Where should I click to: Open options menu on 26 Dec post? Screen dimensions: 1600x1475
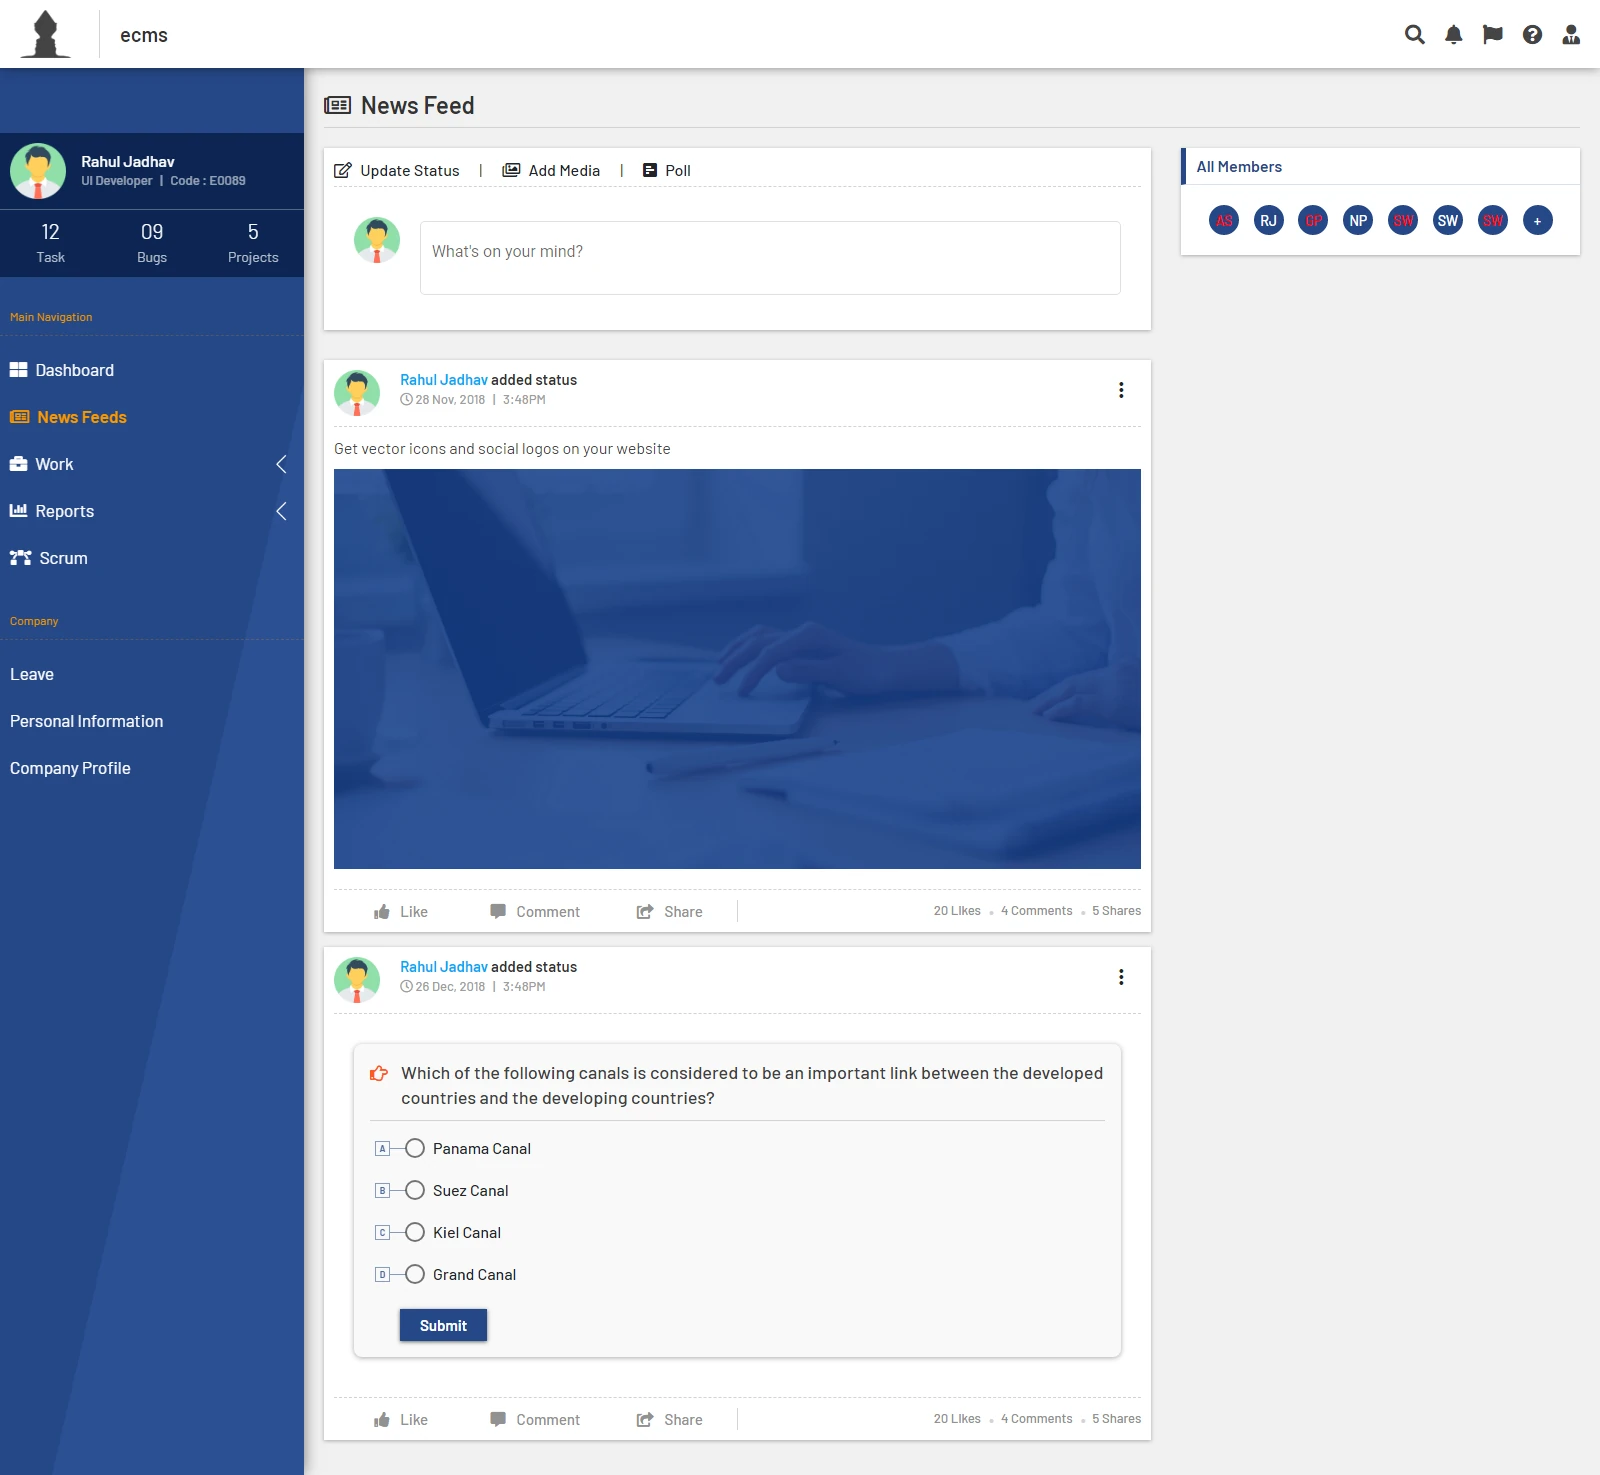click(x=1121, y=977)
